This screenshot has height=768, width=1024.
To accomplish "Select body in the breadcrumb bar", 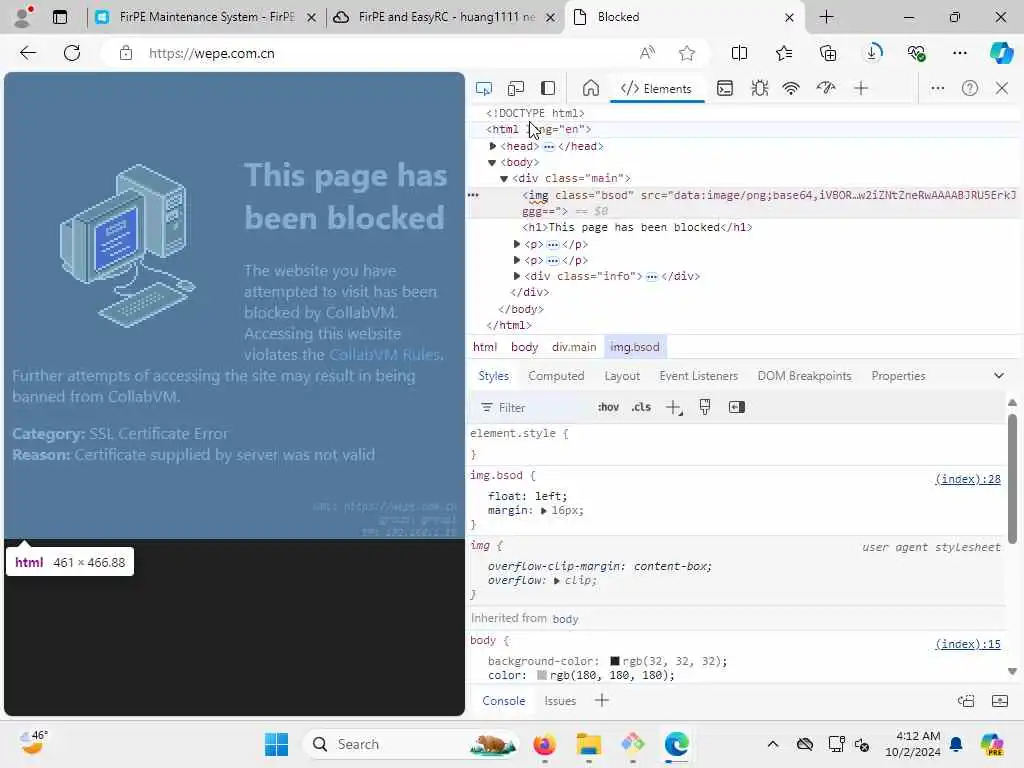I will (x=524, y=347).
